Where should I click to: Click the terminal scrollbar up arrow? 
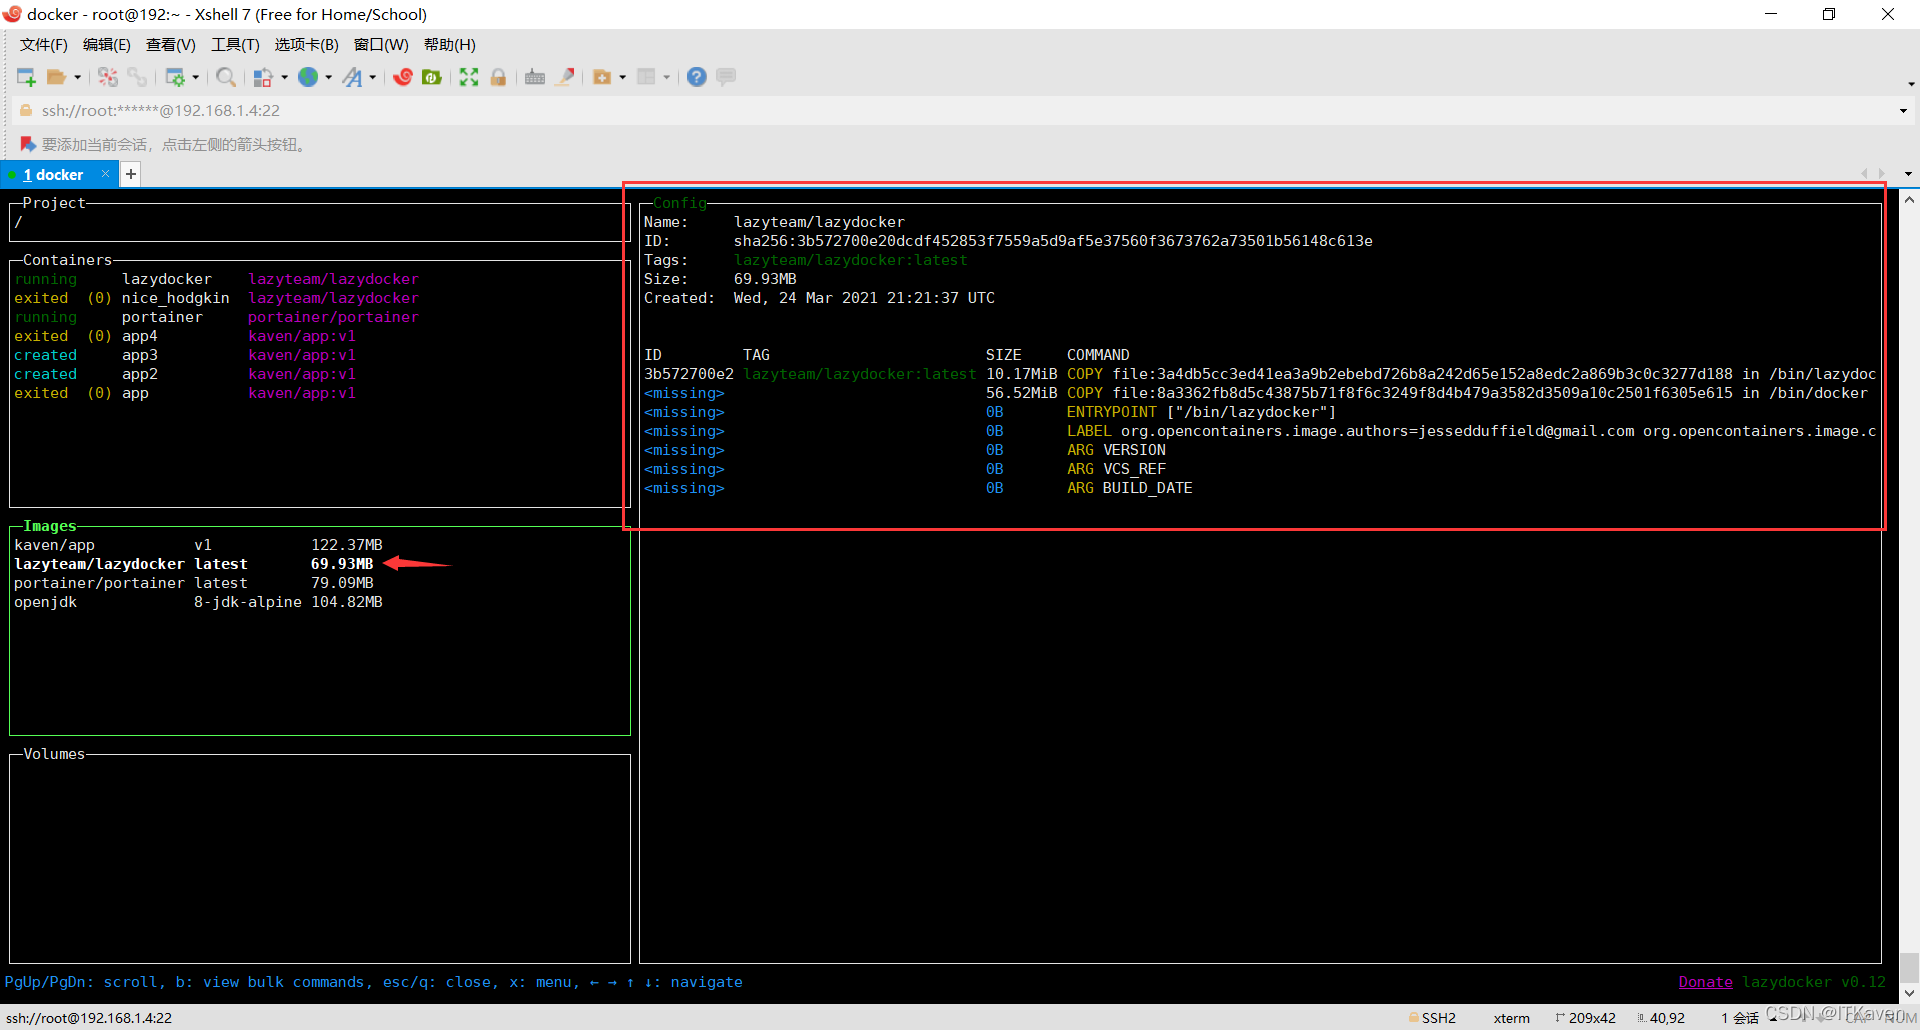point(1909,199)
